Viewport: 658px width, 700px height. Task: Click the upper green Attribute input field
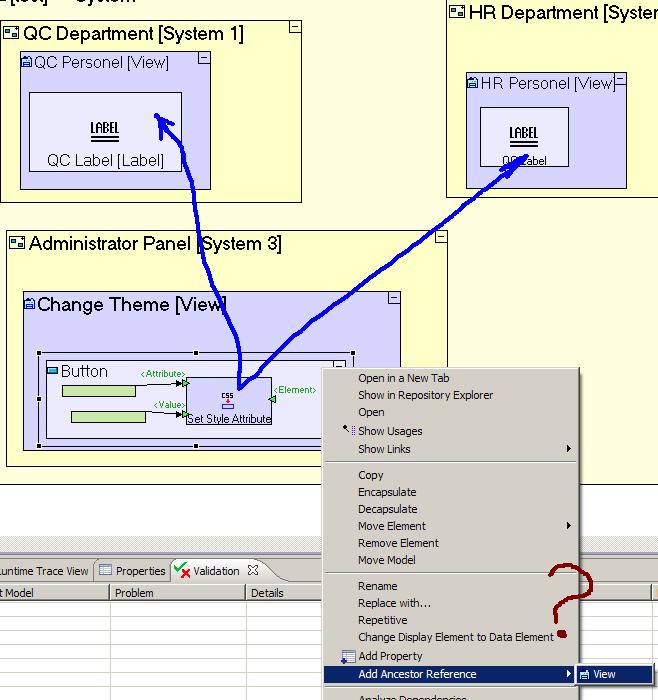(98, 391)
